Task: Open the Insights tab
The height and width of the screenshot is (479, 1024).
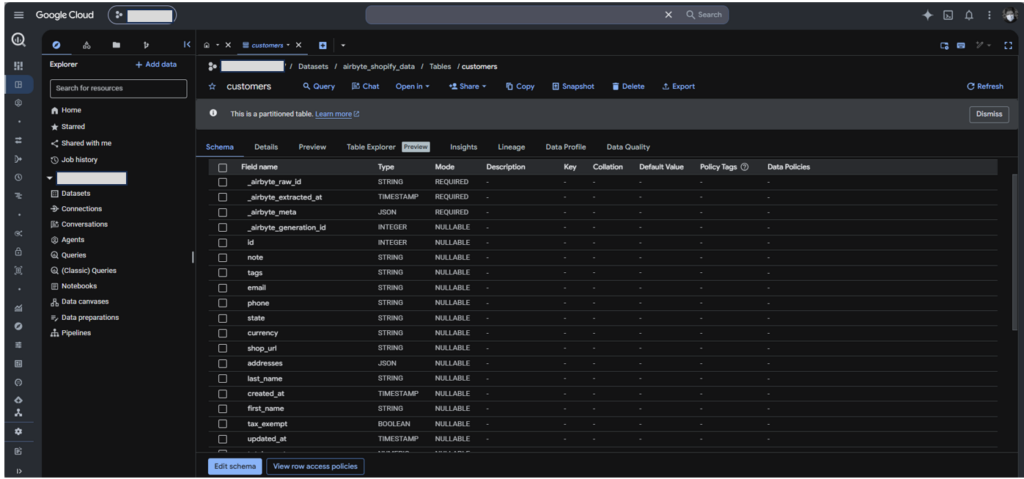Action: (464, 147)
